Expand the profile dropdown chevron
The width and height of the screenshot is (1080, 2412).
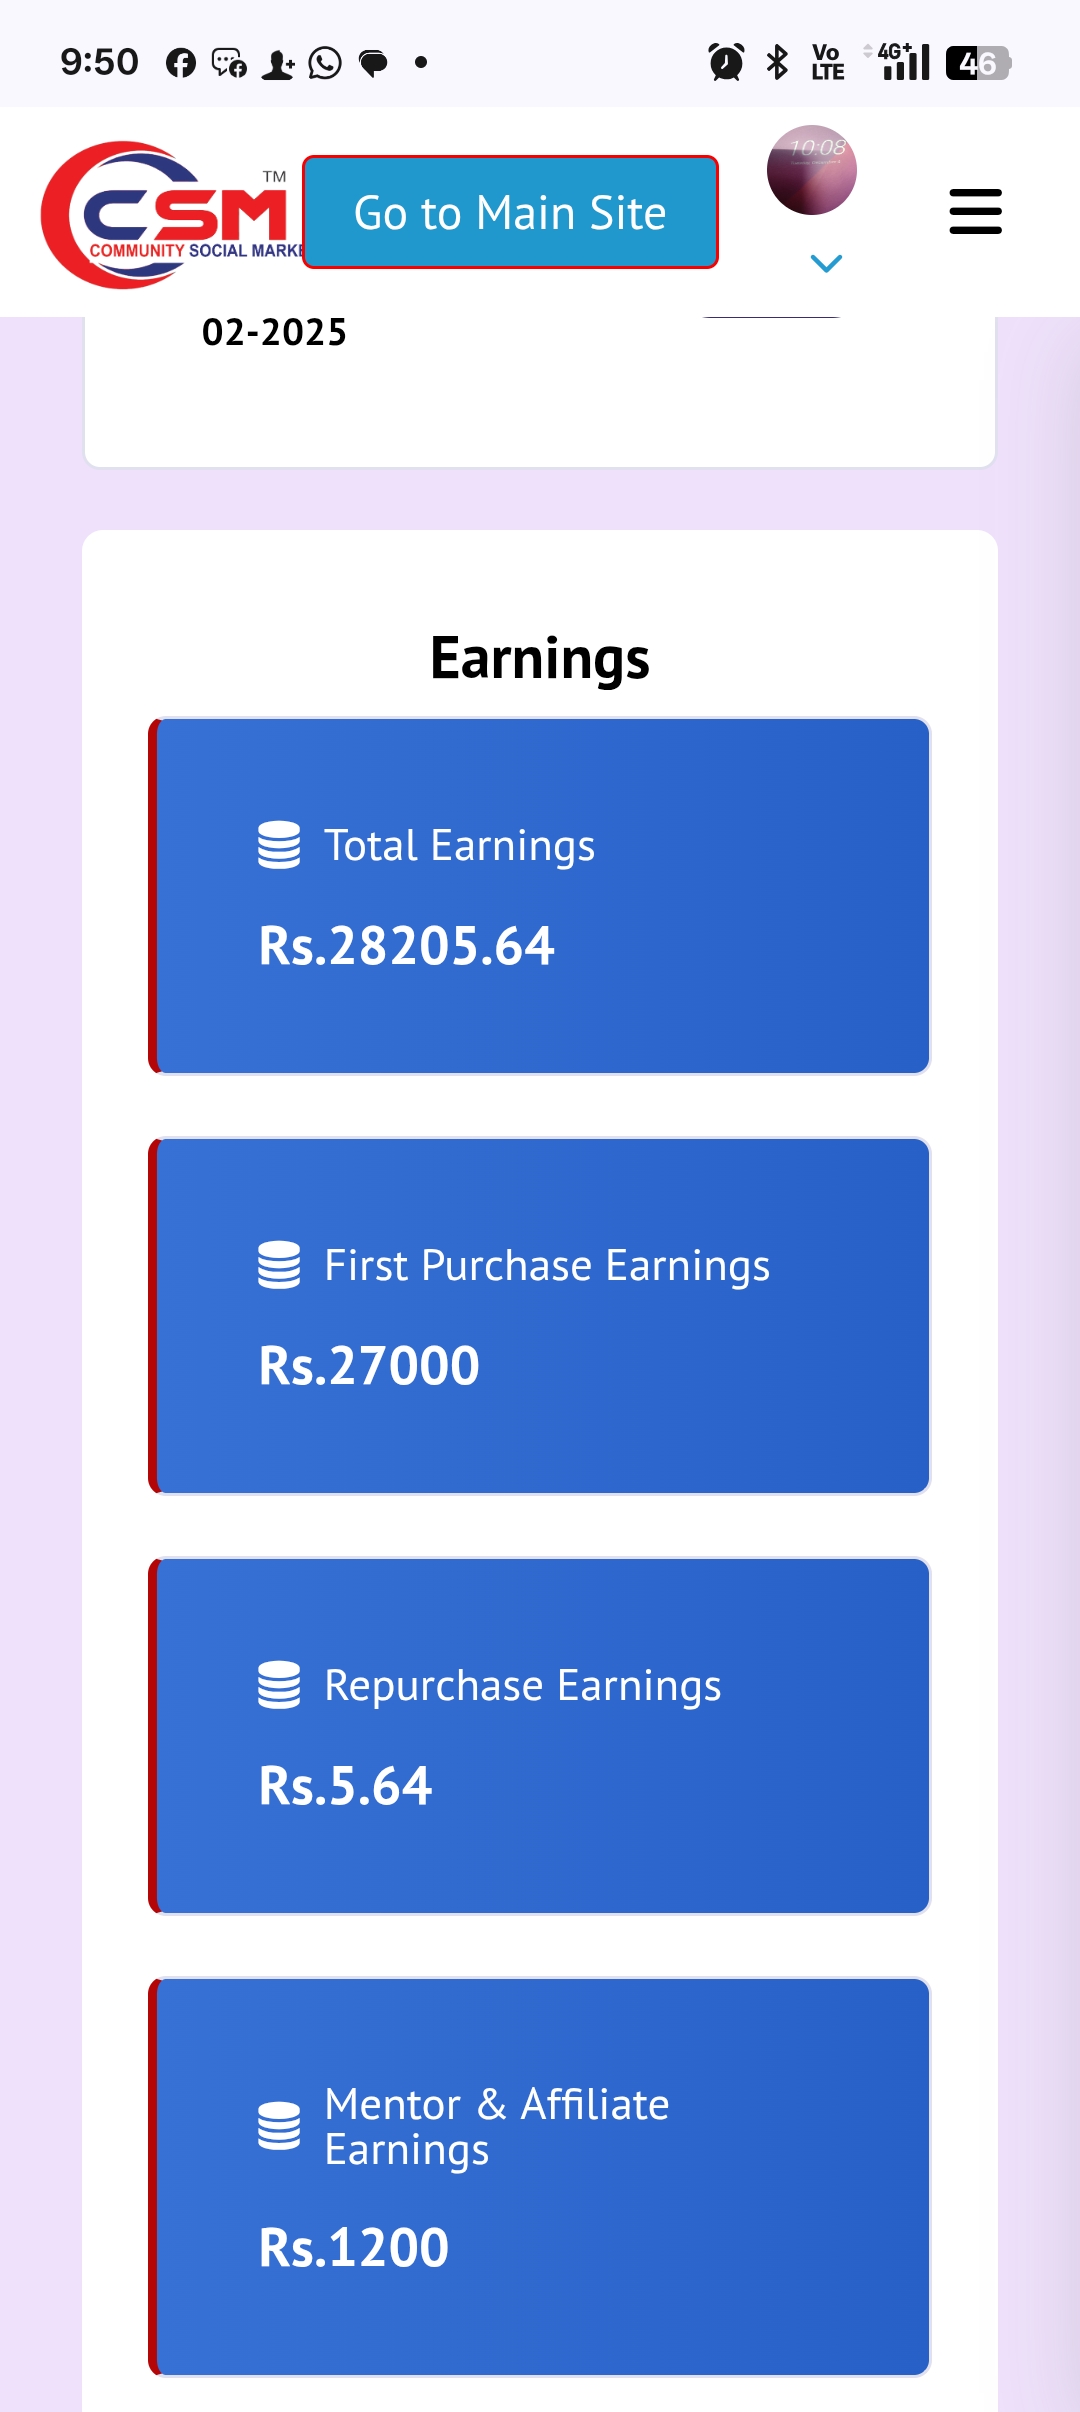point(826,263)
